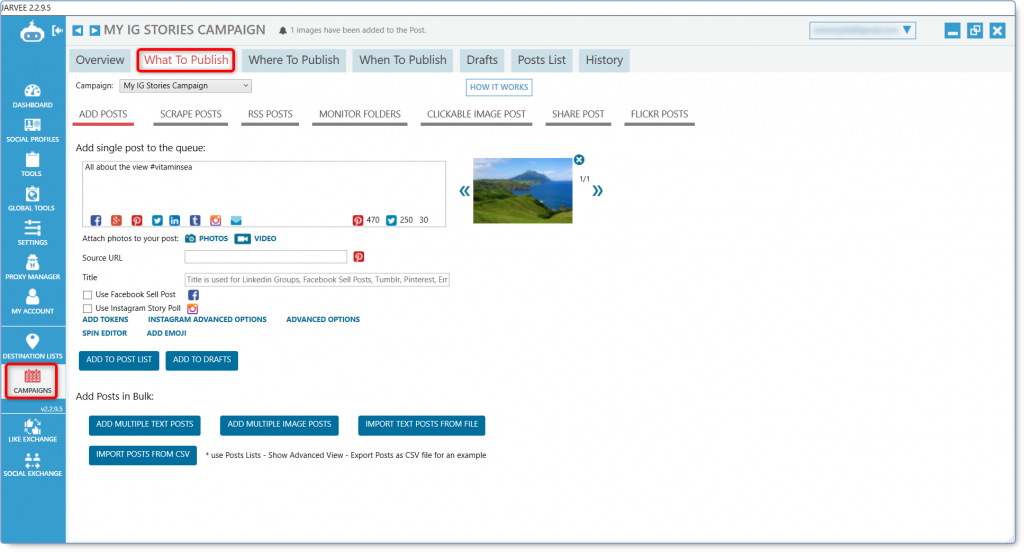1024x552 pixels.
Task: Show next image with the right double-arrow
Action: [597, 191]
